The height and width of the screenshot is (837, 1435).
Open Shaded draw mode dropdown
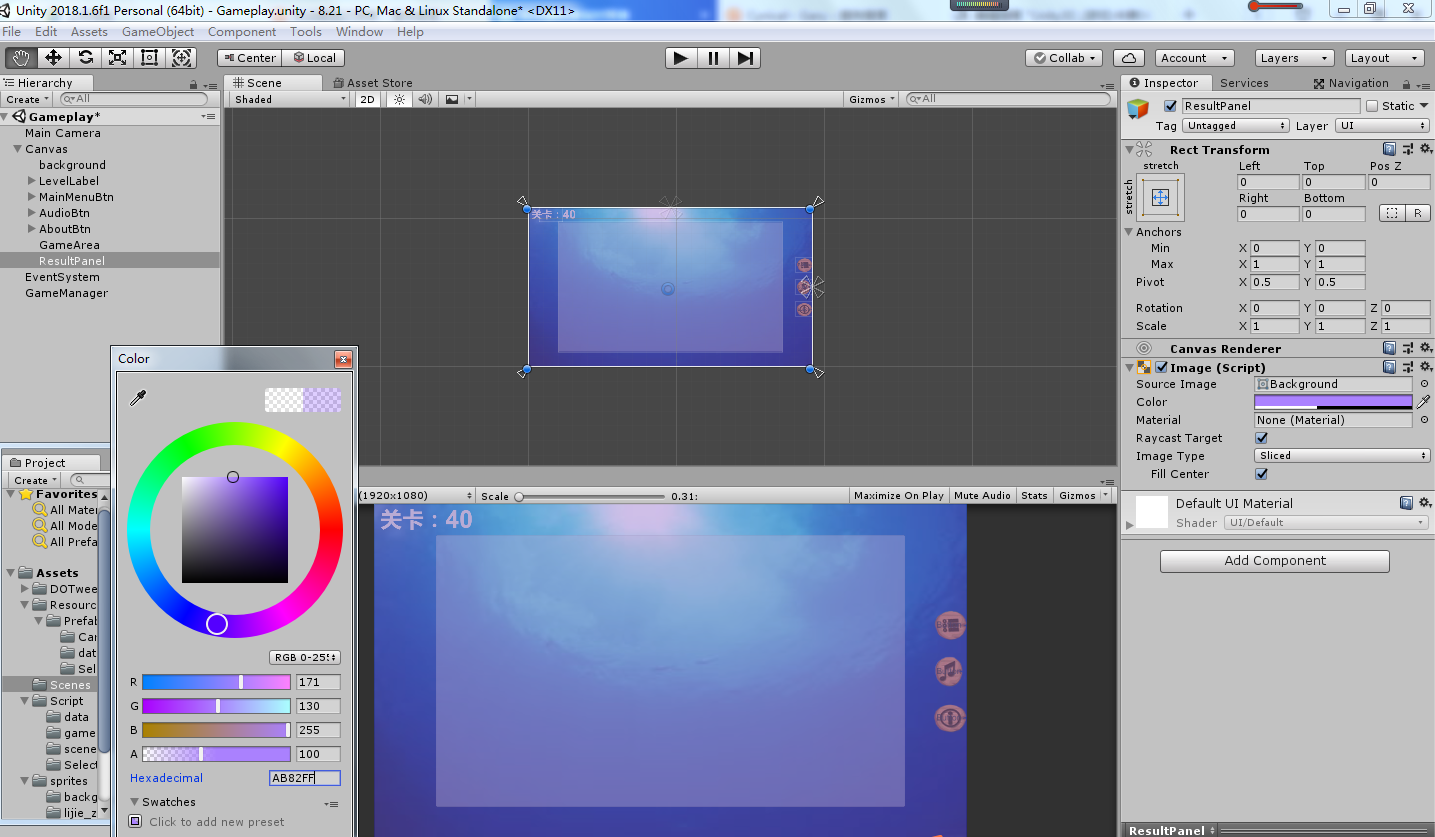point(289,99)
